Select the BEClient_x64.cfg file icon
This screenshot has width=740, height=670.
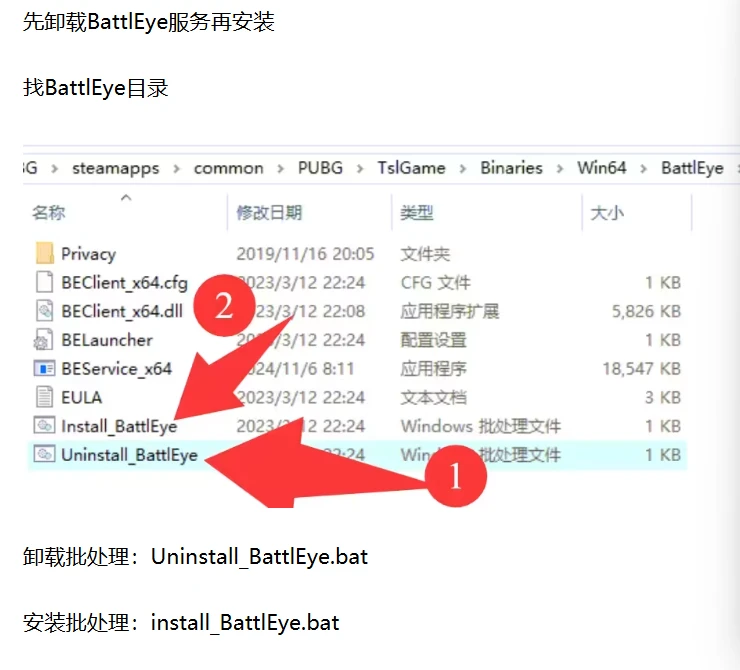(44, 283)
